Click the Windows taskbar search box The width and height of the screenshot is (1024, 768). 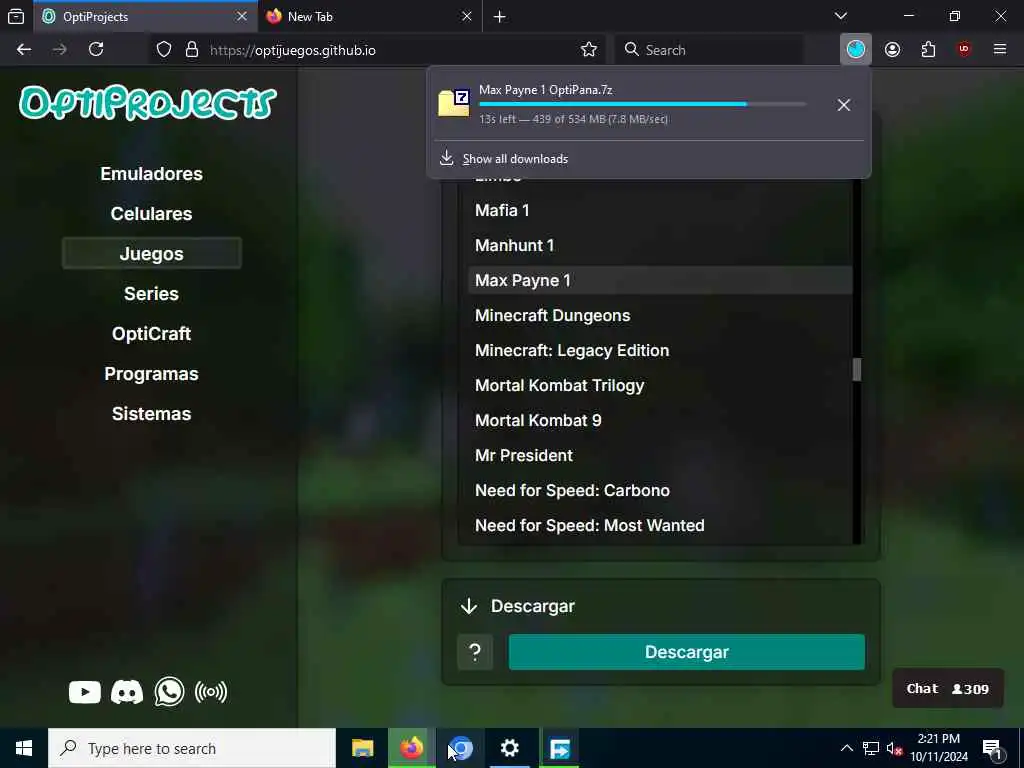(192, 748)
